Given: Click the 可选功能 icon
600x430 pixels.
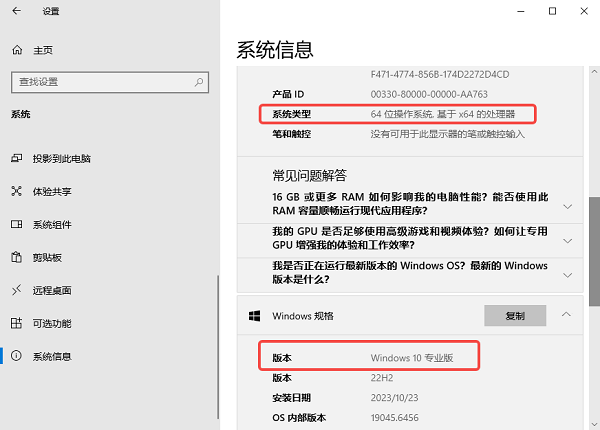Looking at the screenshot, I should click(x=16, y=323).
